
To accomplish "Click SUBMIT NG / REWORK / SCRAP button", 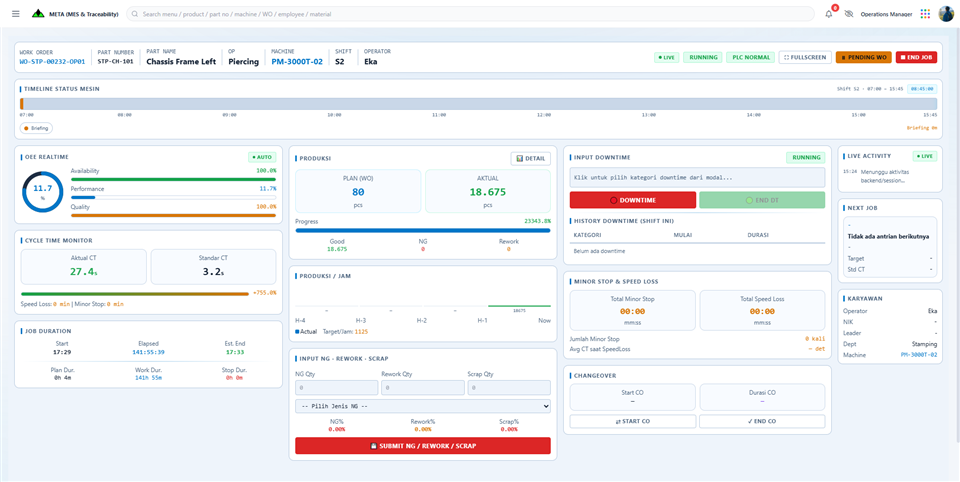I will point(423,446).
